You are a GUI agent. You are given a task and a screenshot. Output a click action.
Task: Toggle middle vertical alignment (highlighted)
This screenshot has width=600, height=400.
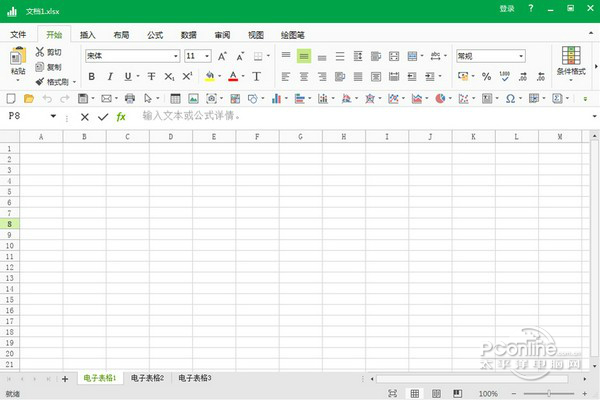point(304,56)
